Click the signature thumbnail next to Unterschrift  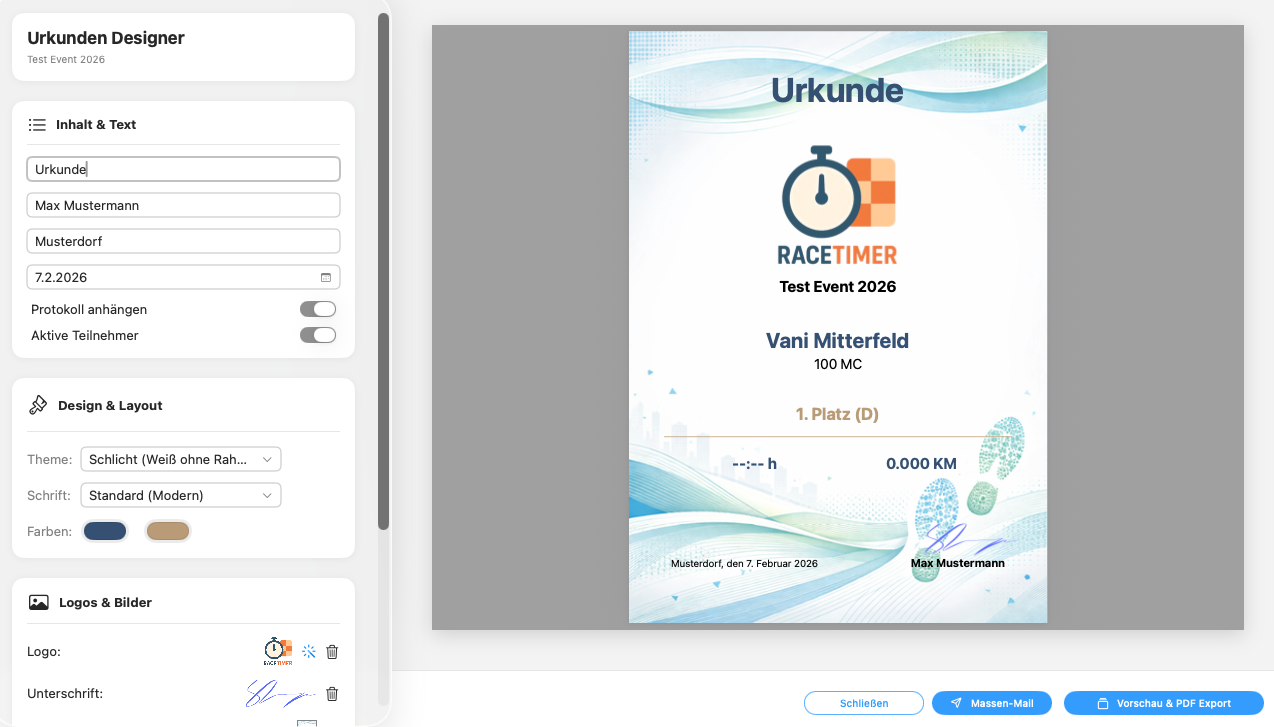tap(279, 694)
